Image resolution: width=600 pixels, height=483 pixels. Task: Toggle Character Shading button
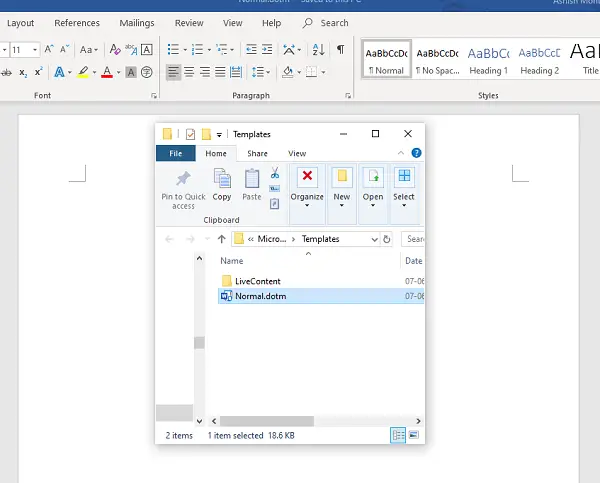click(131, 72)
